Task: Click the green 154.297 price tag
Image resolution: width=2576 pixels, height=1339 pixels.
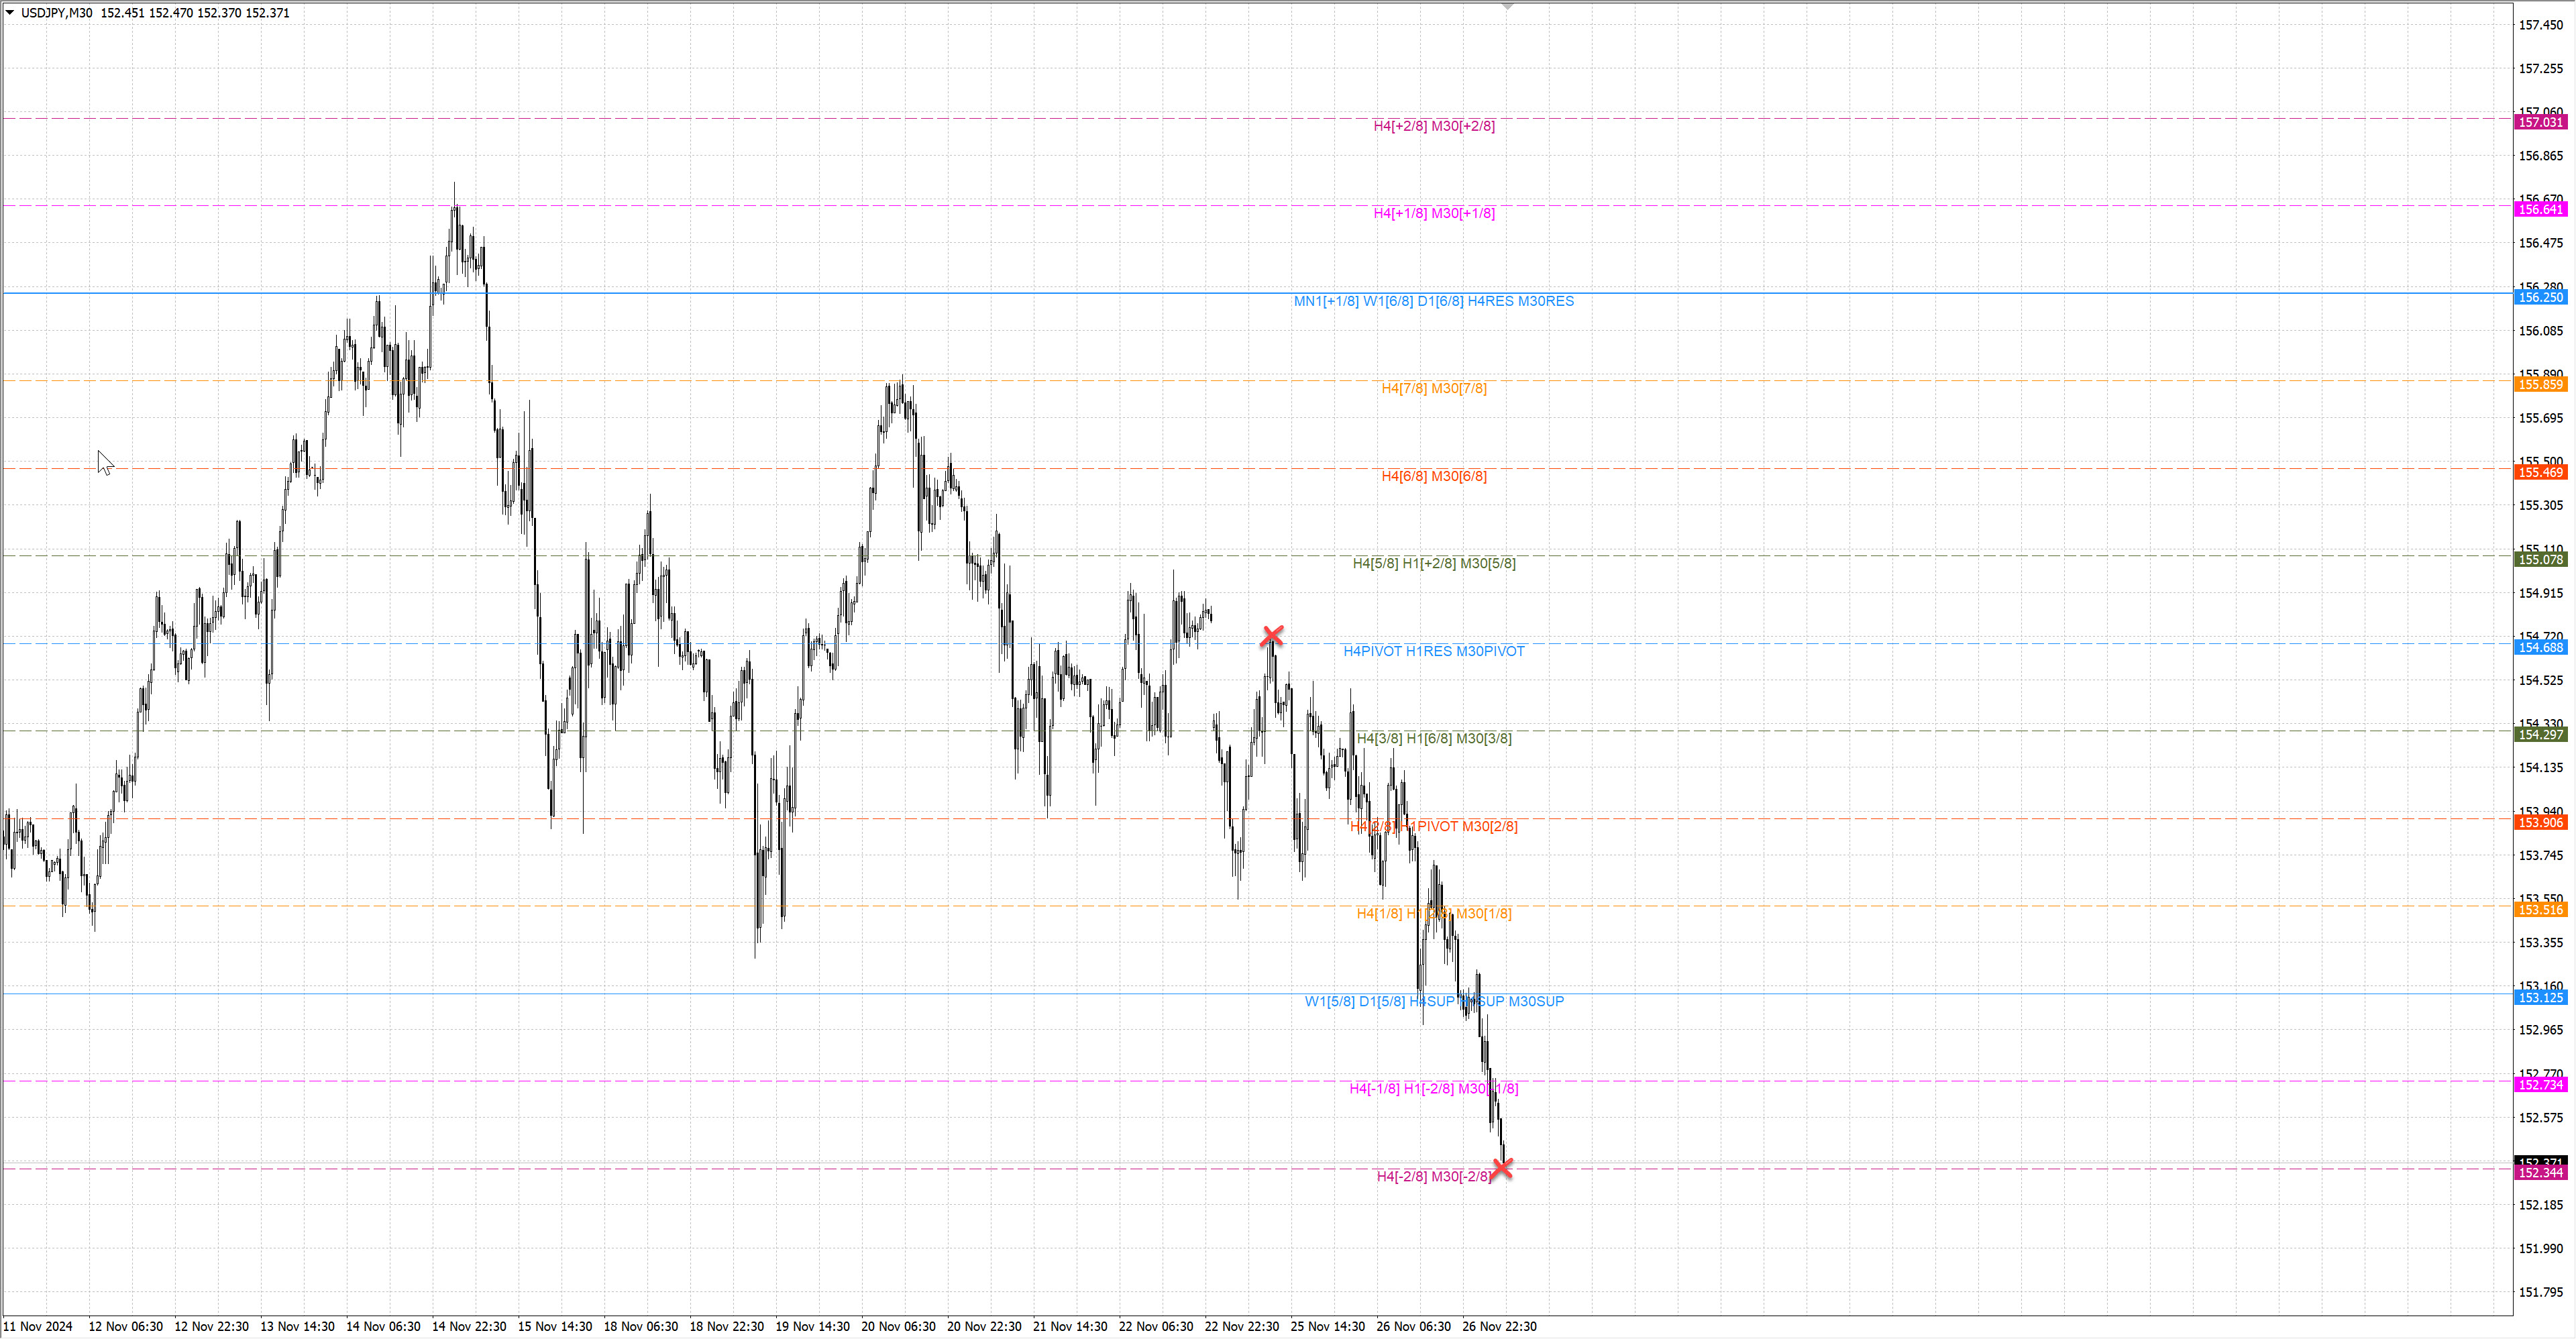Action: (2540, 735)
